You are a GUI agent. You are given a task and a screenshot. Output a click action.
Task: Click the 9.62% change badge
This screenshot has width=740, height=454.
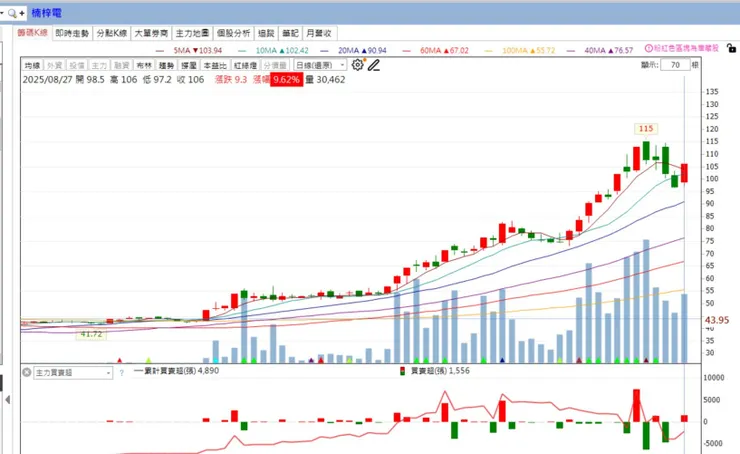[x=286, y=79]
